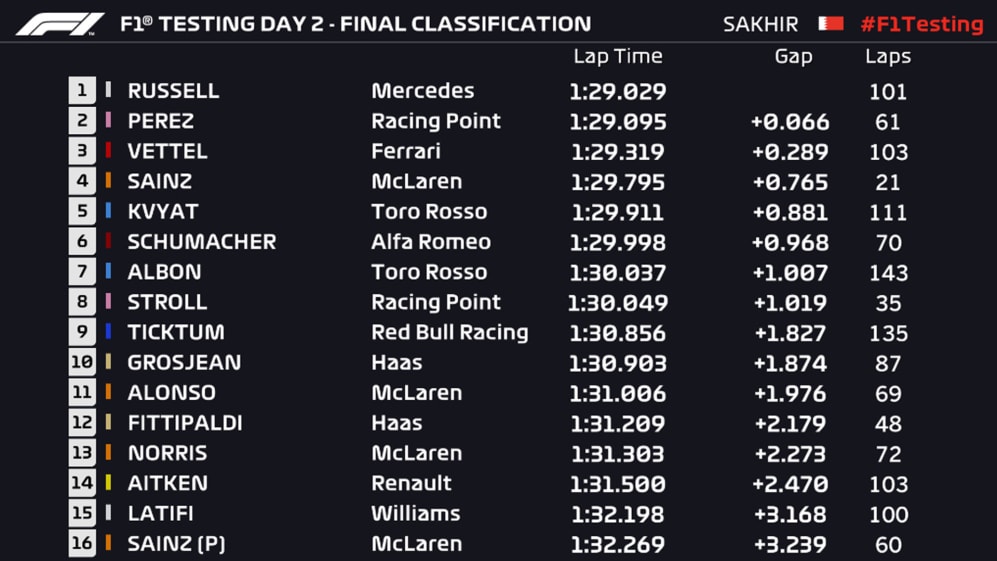Click Aitken's yellow Renault team color bar

tap(108, 484)
